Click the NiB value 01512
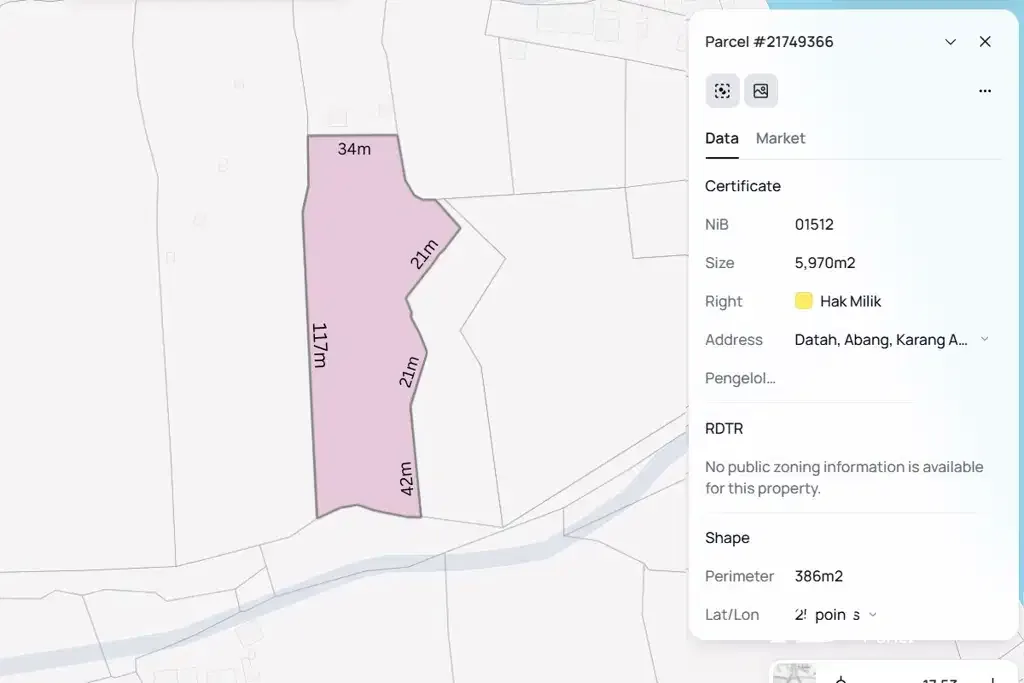 (814, 225)
